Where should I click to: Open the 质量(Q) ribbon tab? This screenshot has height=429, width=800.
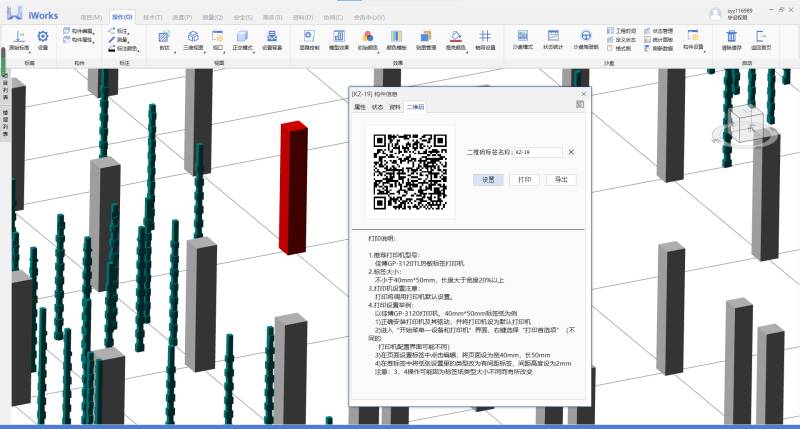coord(212,17)
